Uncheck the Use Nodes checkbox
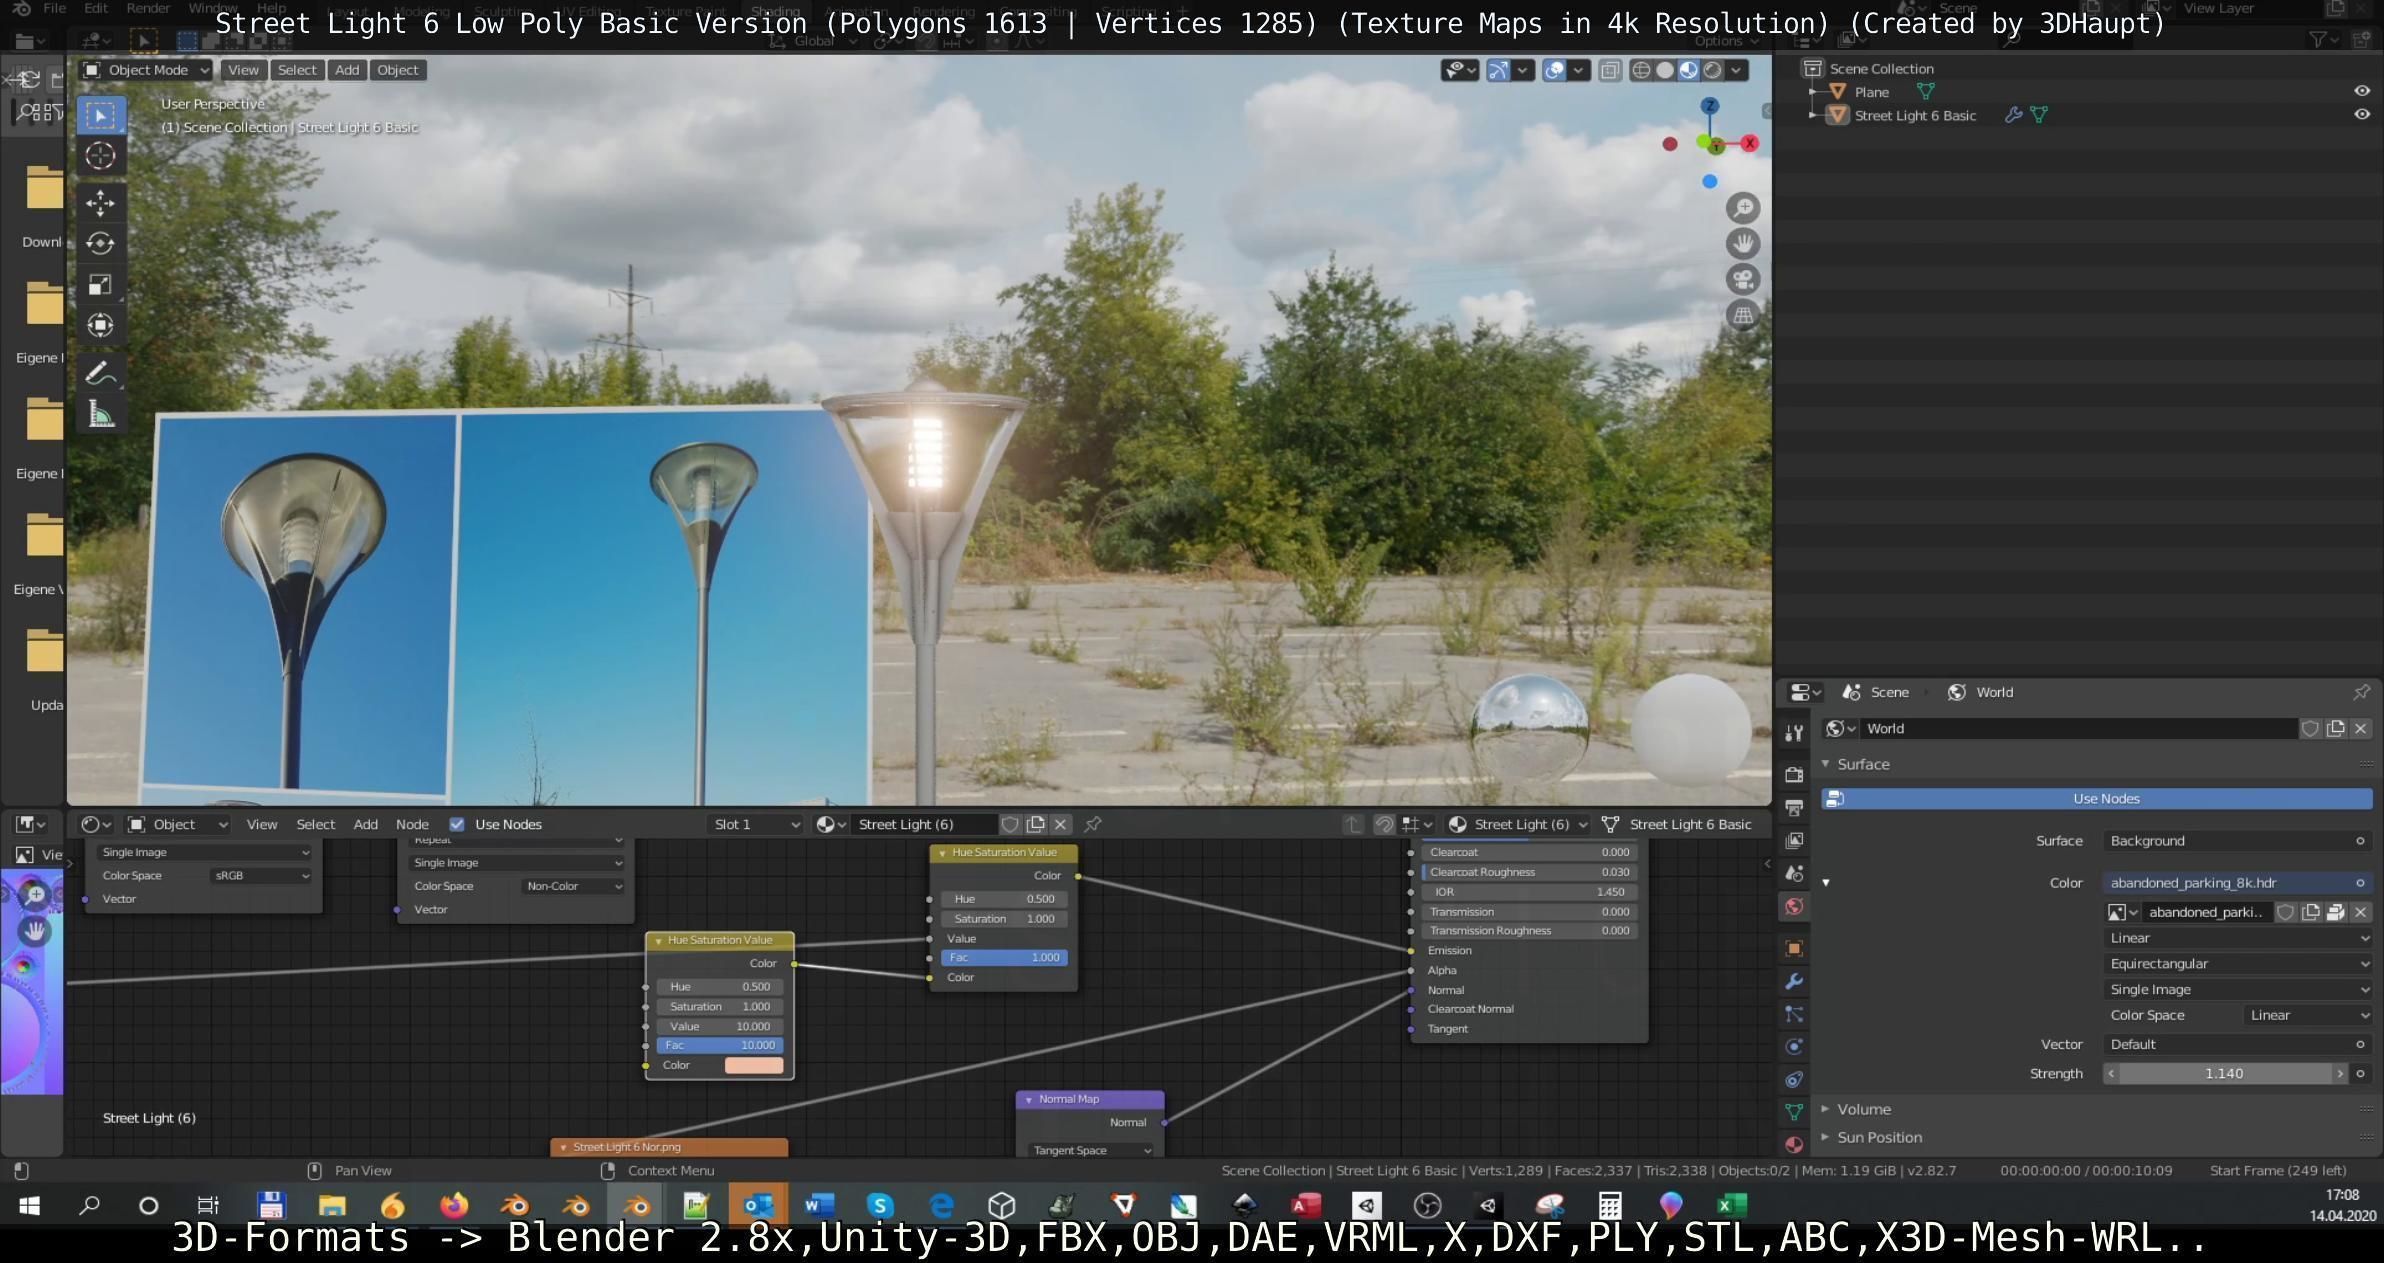The height and width of the screenshot is (1263, 2384). click(x=457, y=824)
